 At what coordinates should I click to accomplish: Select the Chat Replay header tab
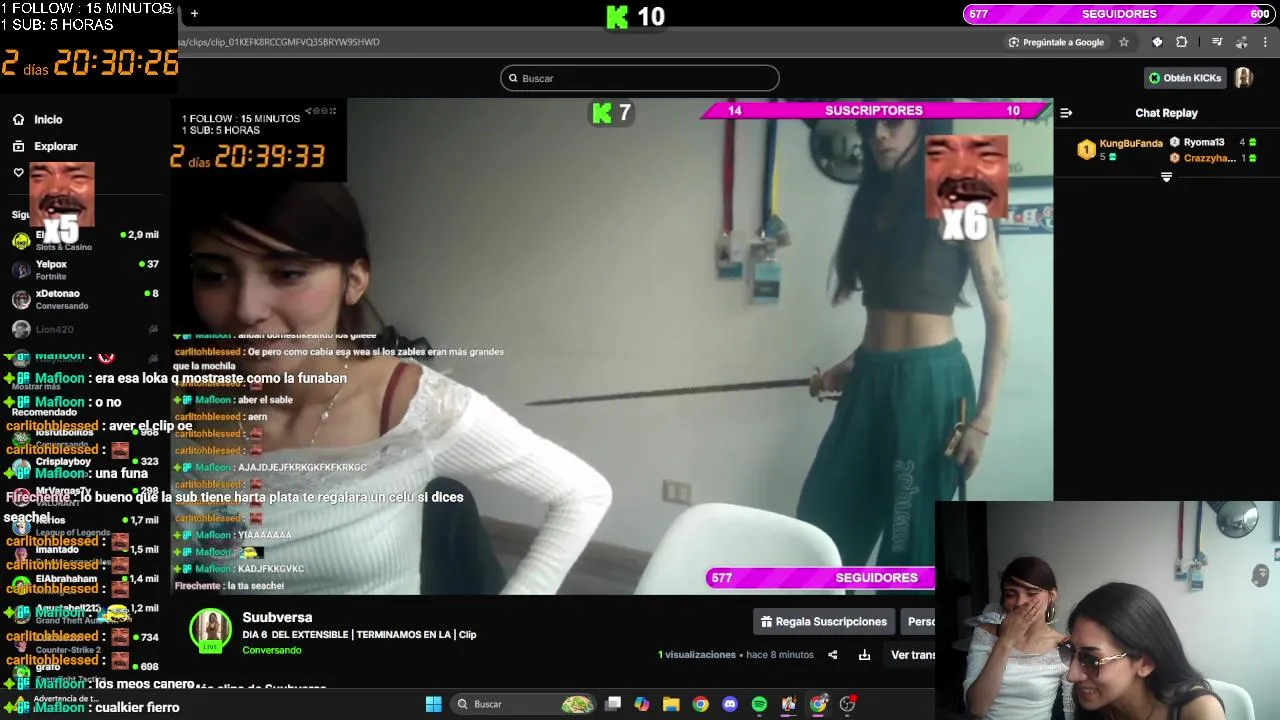point(1166,113)
